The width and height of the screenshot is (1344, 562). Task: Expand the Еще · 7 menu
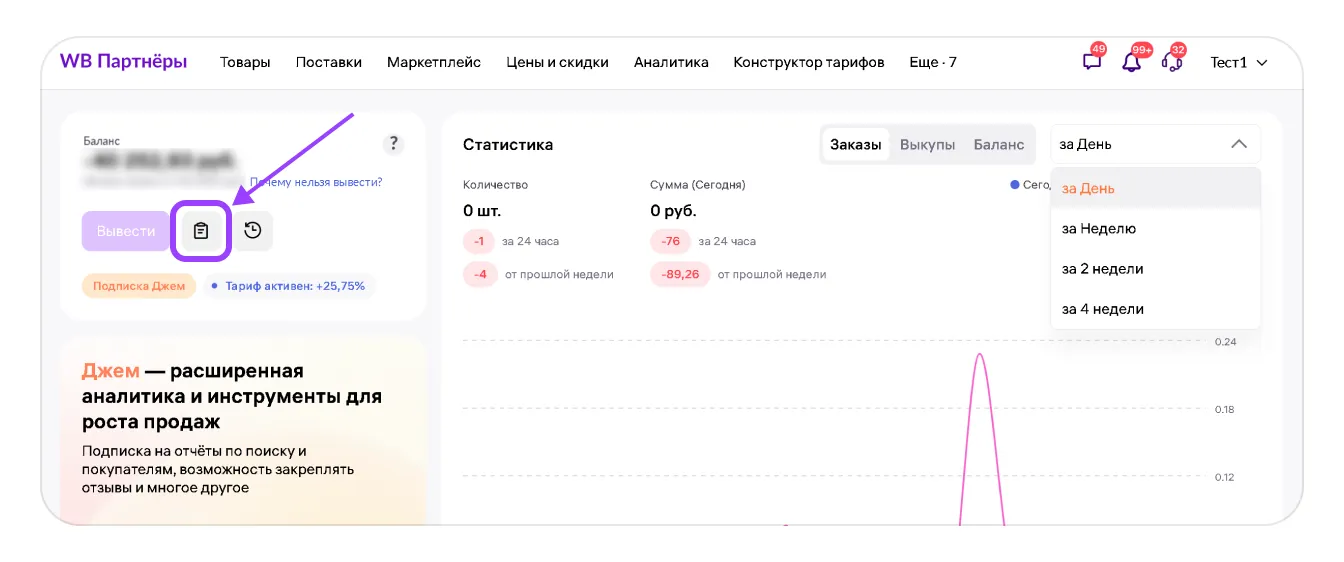[933, 62]
